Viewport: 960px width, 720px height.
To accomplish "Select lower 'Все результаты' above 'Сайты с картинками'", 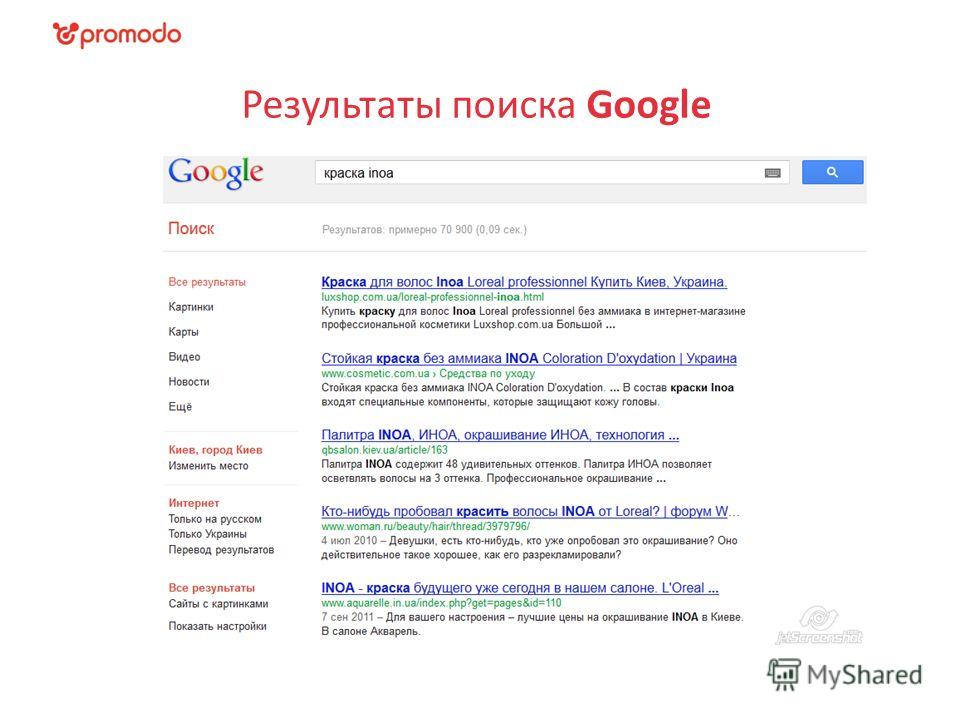I will pos(212,588).
